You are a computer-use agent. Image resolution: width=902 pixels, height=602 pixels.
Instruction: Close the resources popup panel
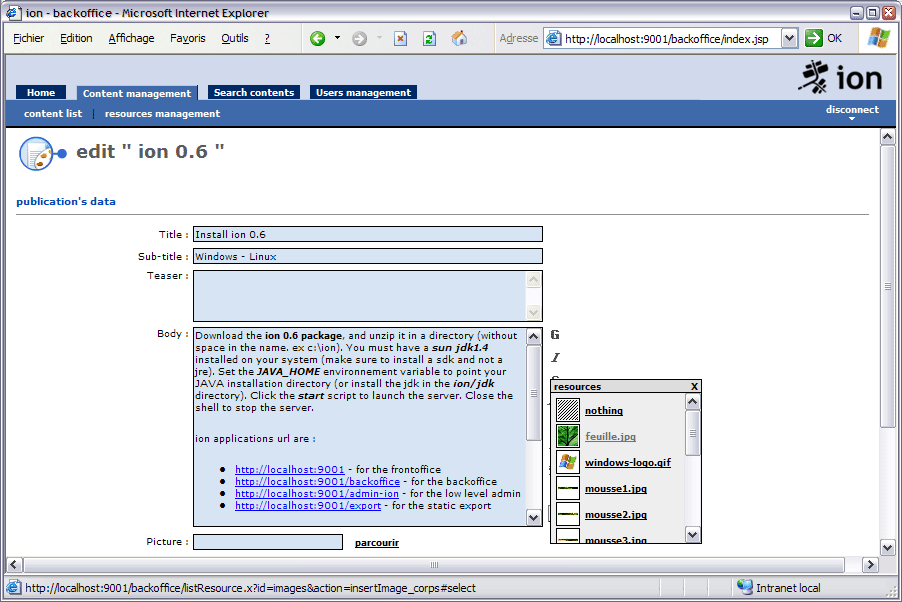(694, 386)
